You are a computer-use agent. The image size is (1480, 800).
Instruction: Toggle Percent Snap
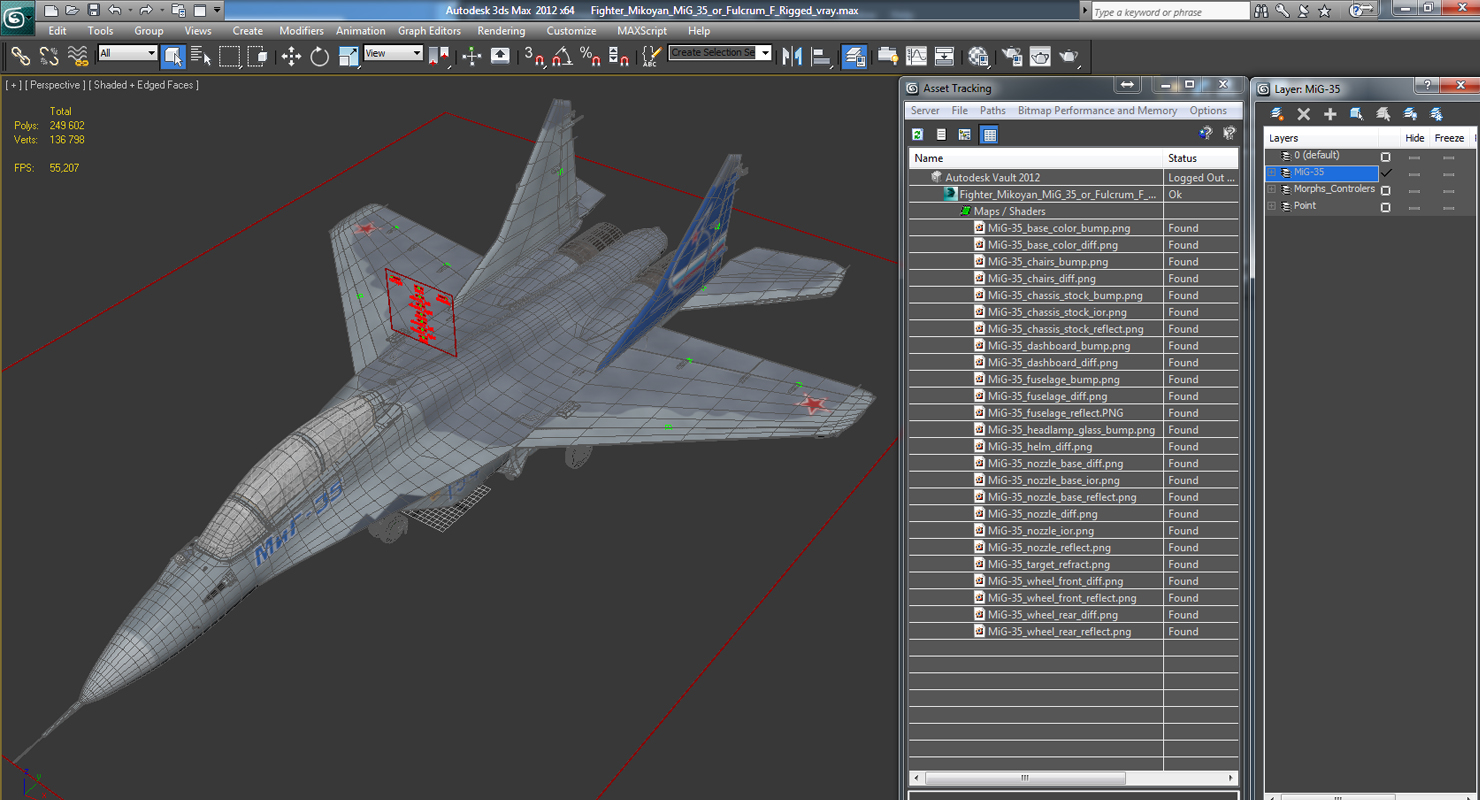[x=590, y=57]
